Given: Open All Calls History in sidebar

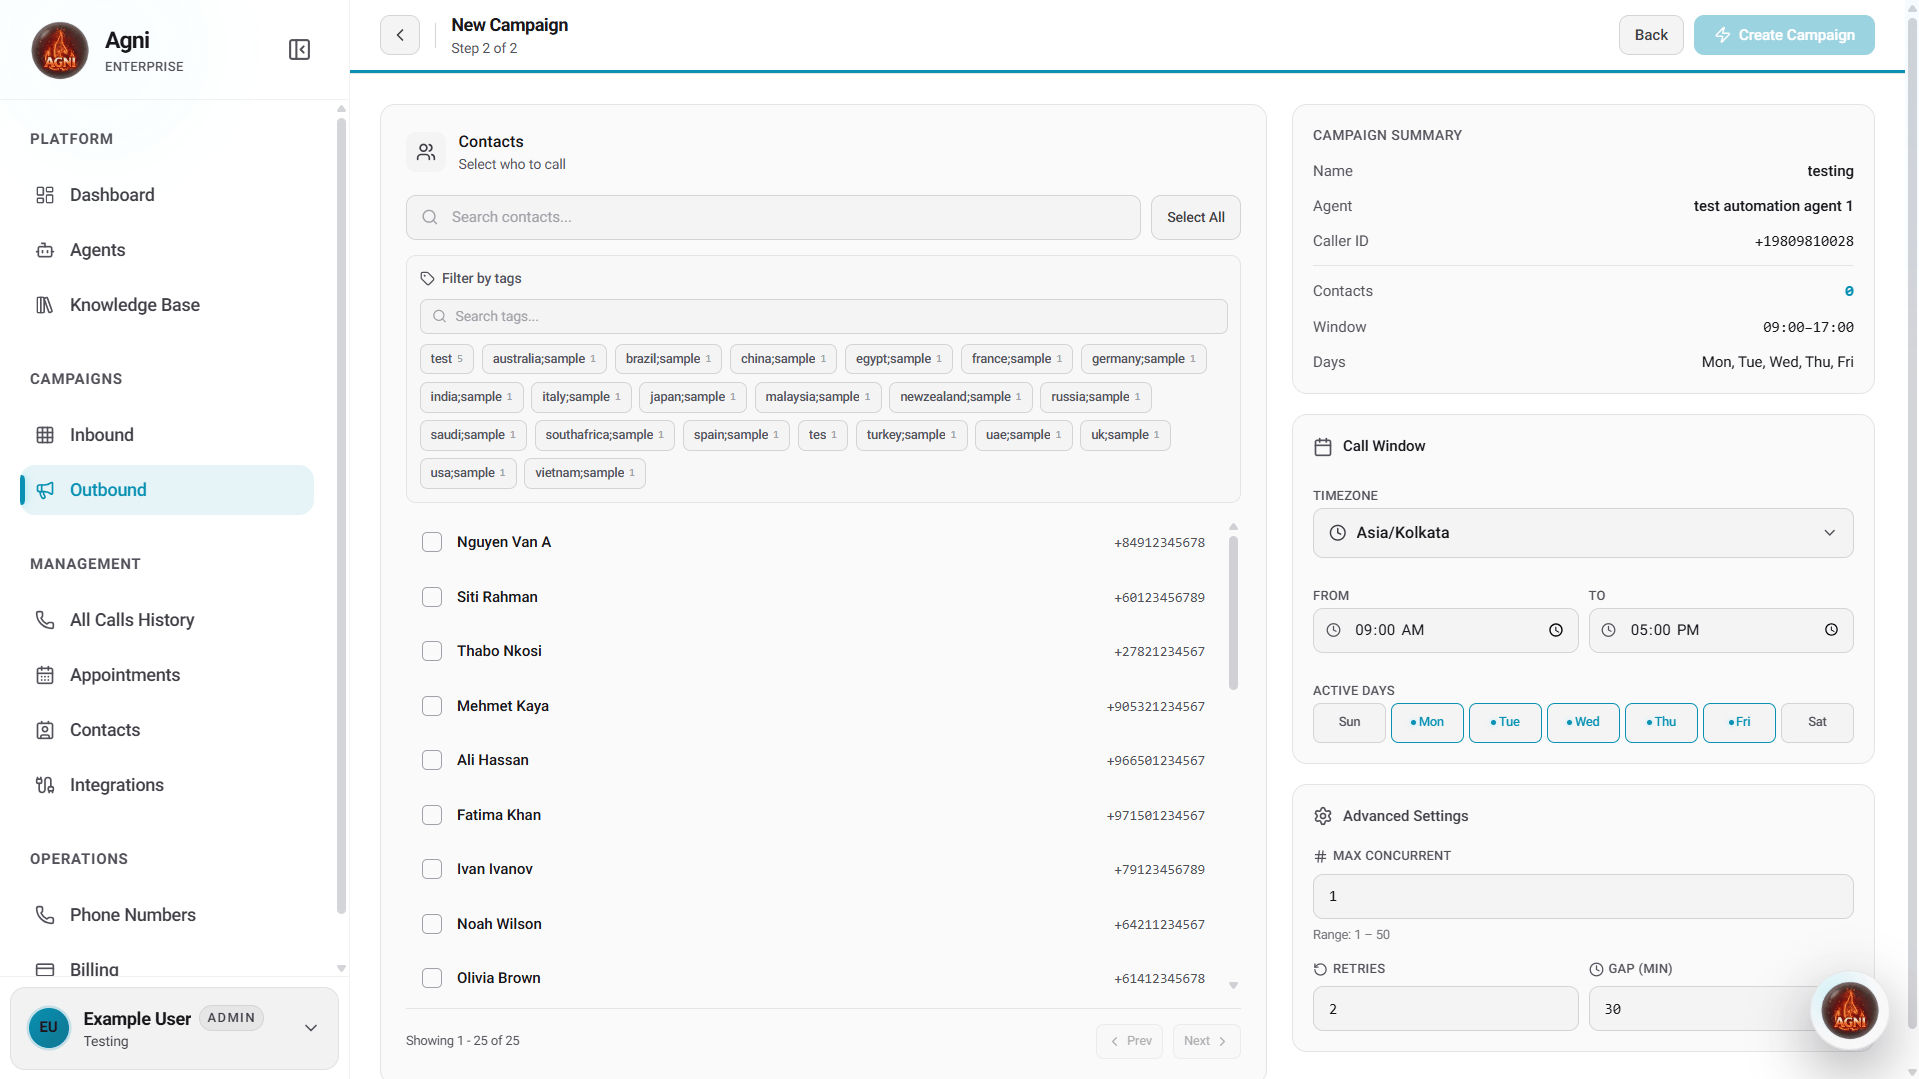Looking at the screenshot, I should click(167, 620).
